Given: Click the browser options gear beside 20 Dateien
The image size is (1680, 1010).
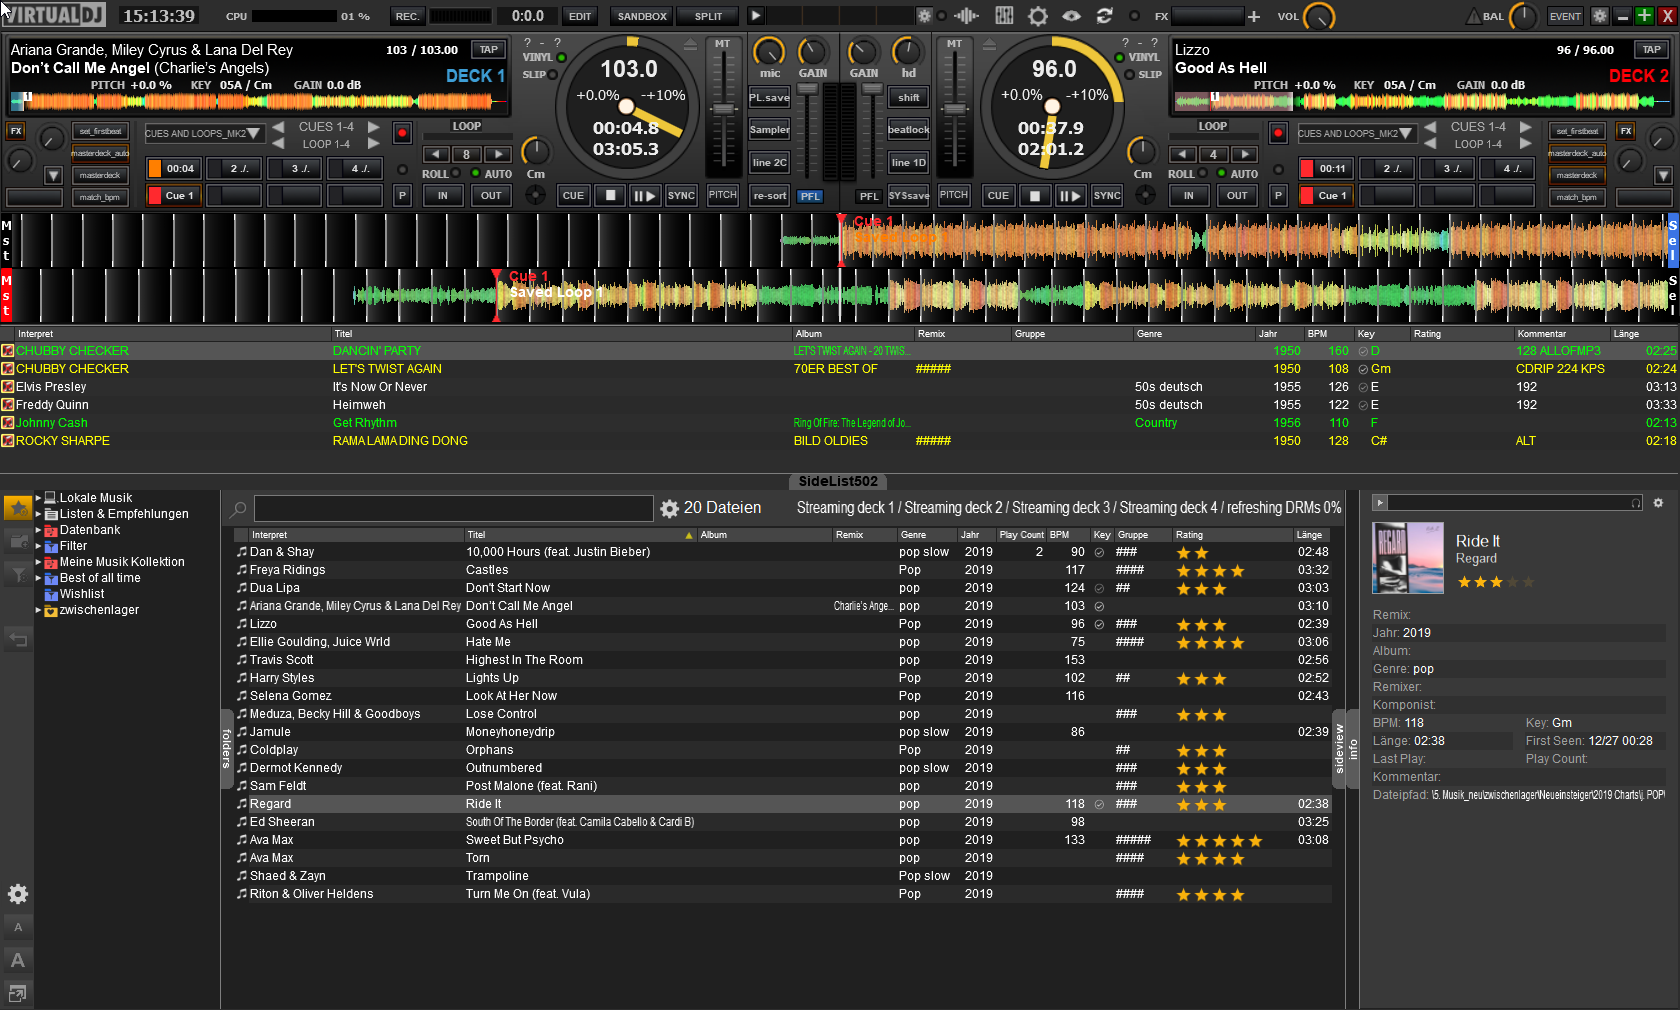Looking at the screenshot, I should (669, 509).
